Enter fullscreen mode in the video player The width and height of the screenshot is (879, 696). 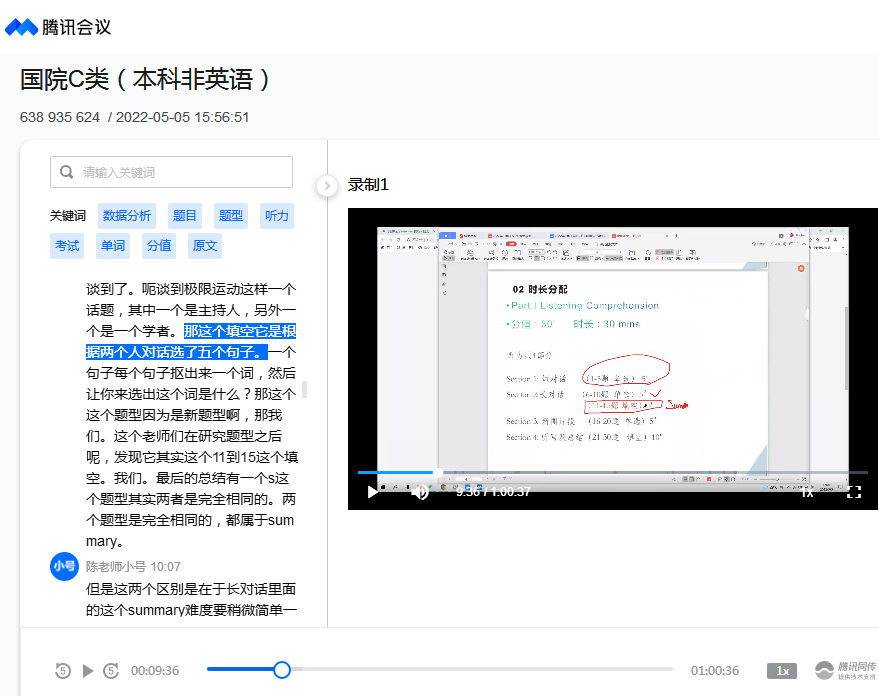(x=854, y=491)
